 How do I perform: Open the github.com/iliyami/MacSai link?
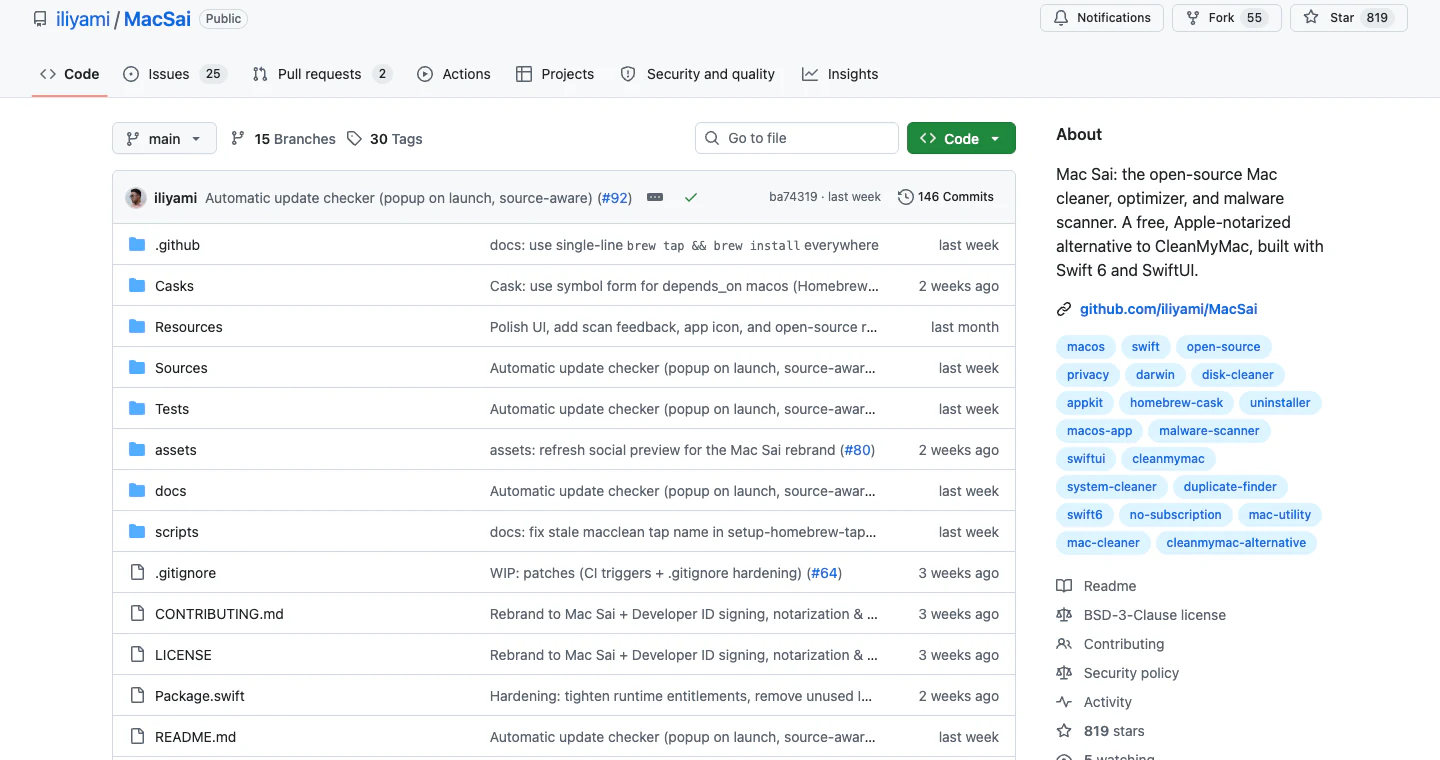[1169, 310]
